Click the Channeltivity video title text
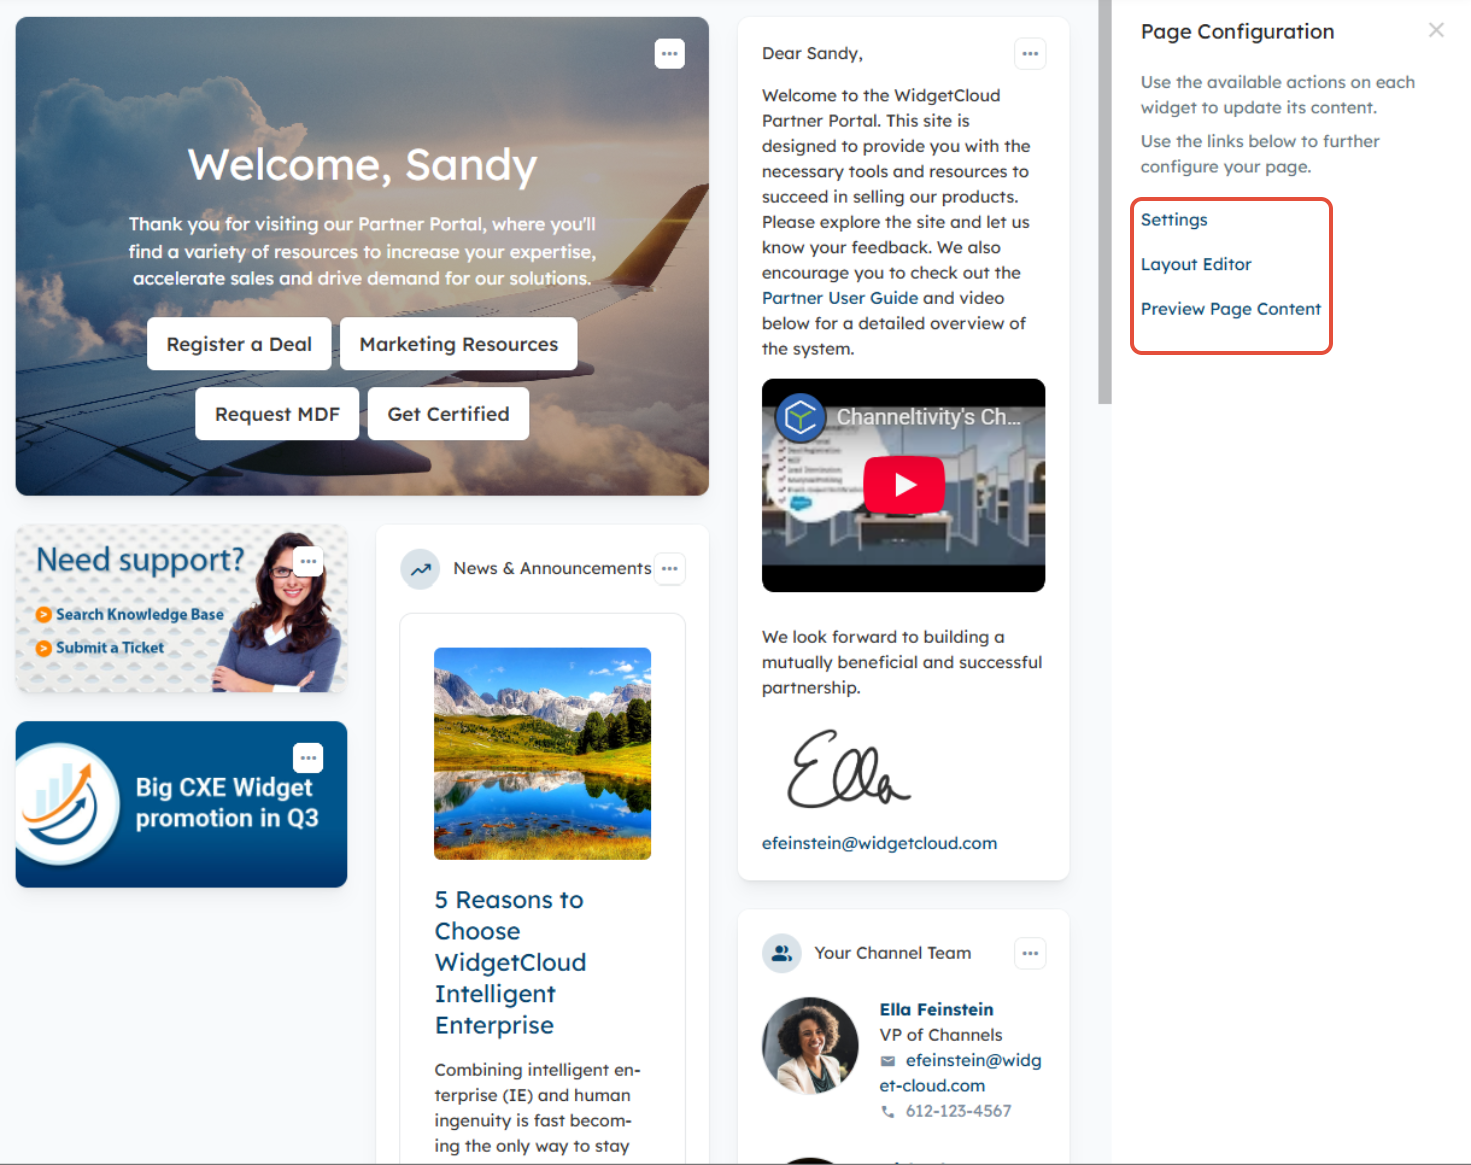The height and width of the screenshot is (1165, 1471). tap(928, 418)
